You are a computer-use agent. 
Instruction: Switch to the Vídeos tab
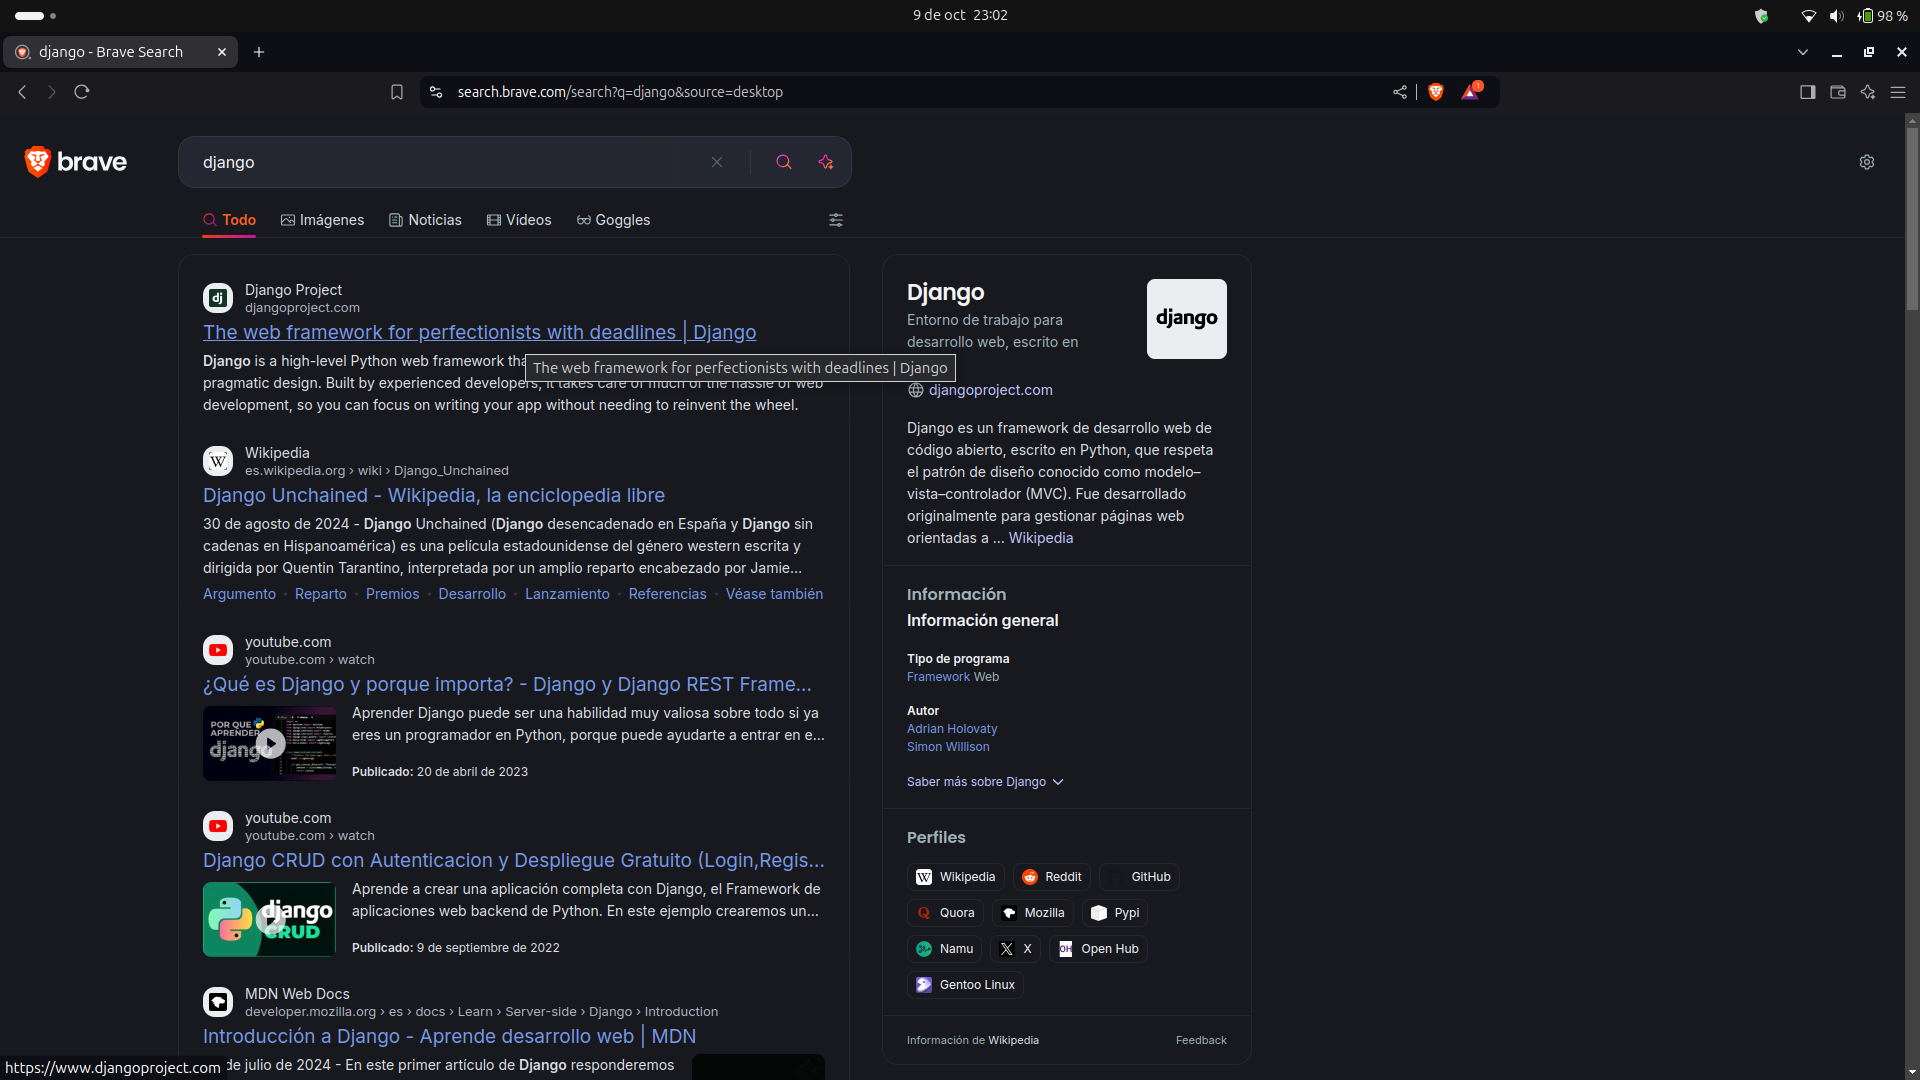(x=519, y=220)
